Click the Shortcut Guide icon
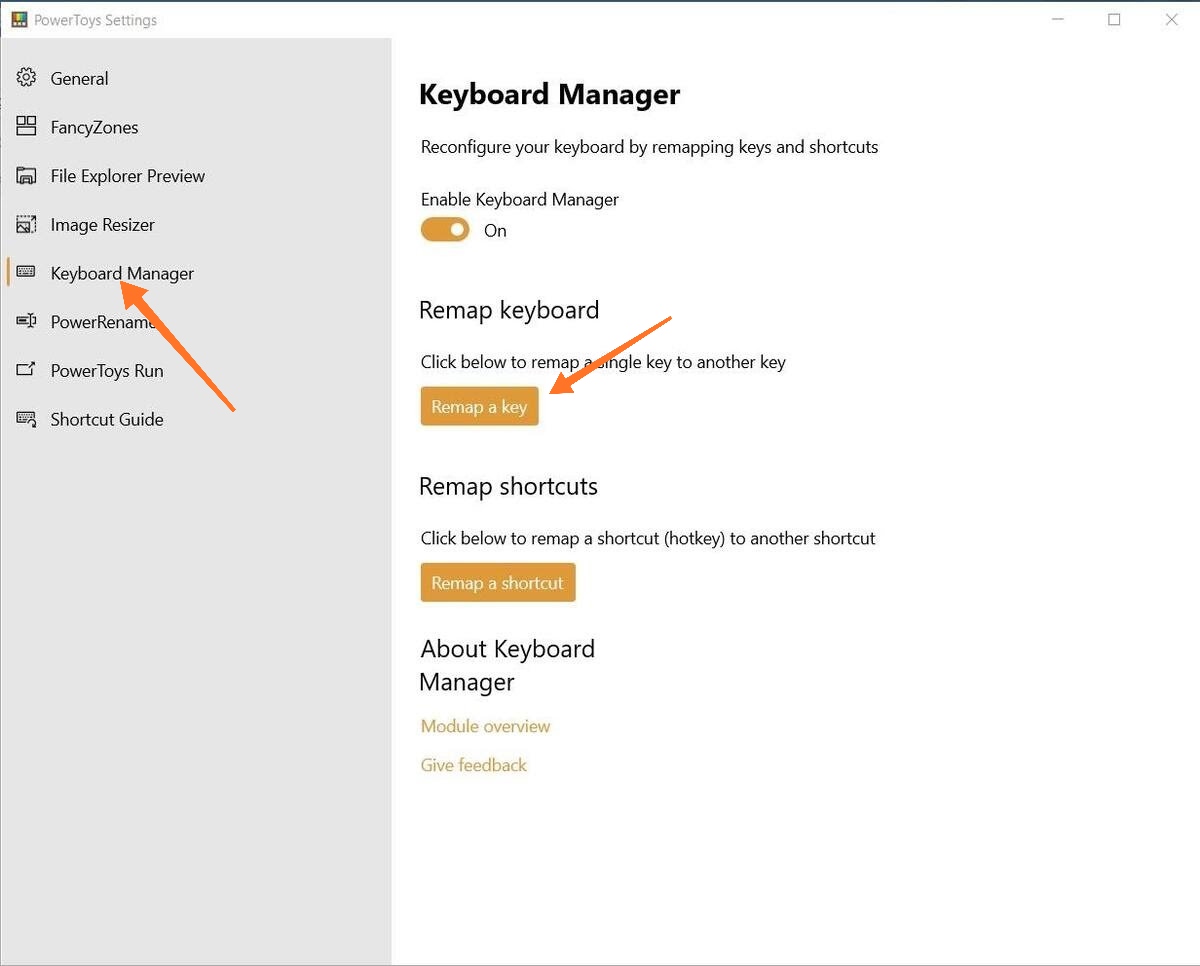The width and height of the screenshot is (1200, 966). (27, 419)
